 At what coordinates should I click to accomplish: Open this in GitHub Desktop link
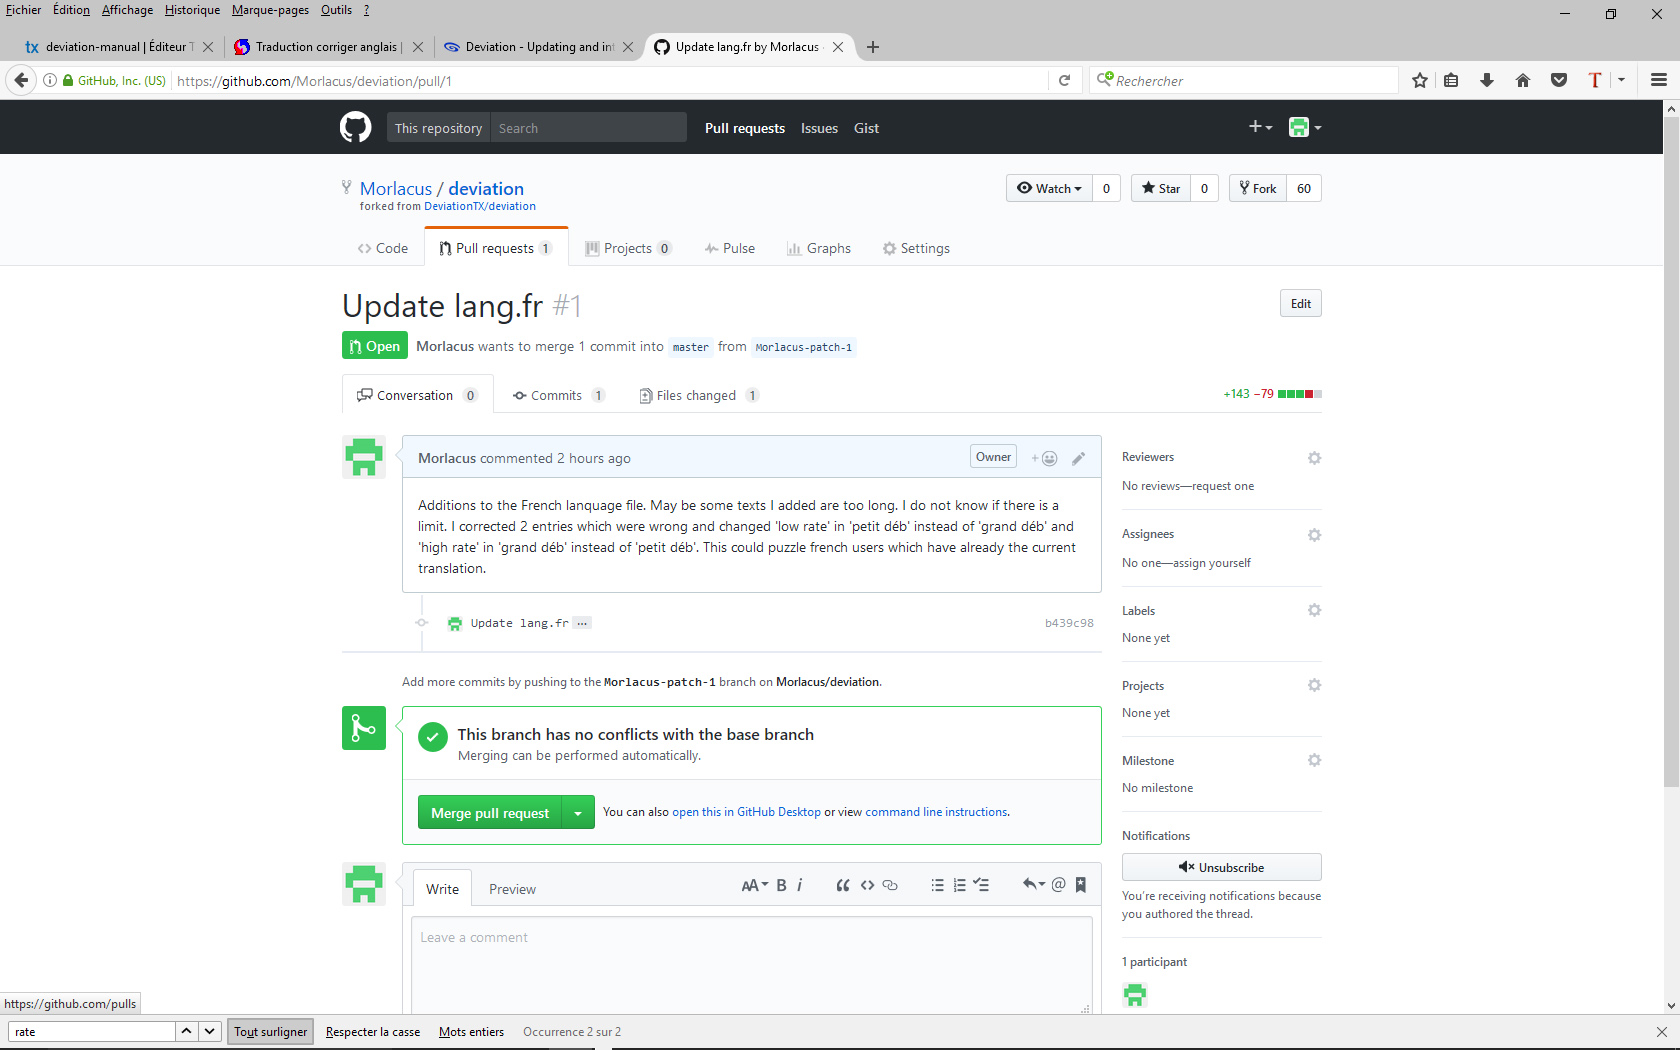pos(746,812)
